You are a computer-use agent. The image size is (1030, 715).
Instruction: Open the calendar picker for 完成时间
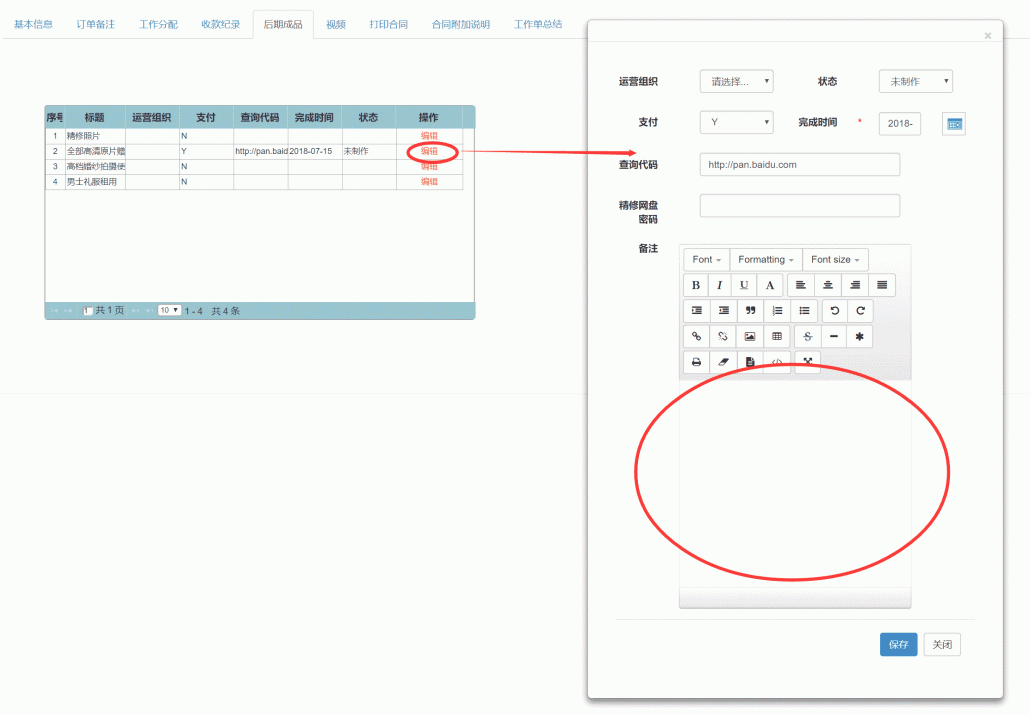point(954,124)
